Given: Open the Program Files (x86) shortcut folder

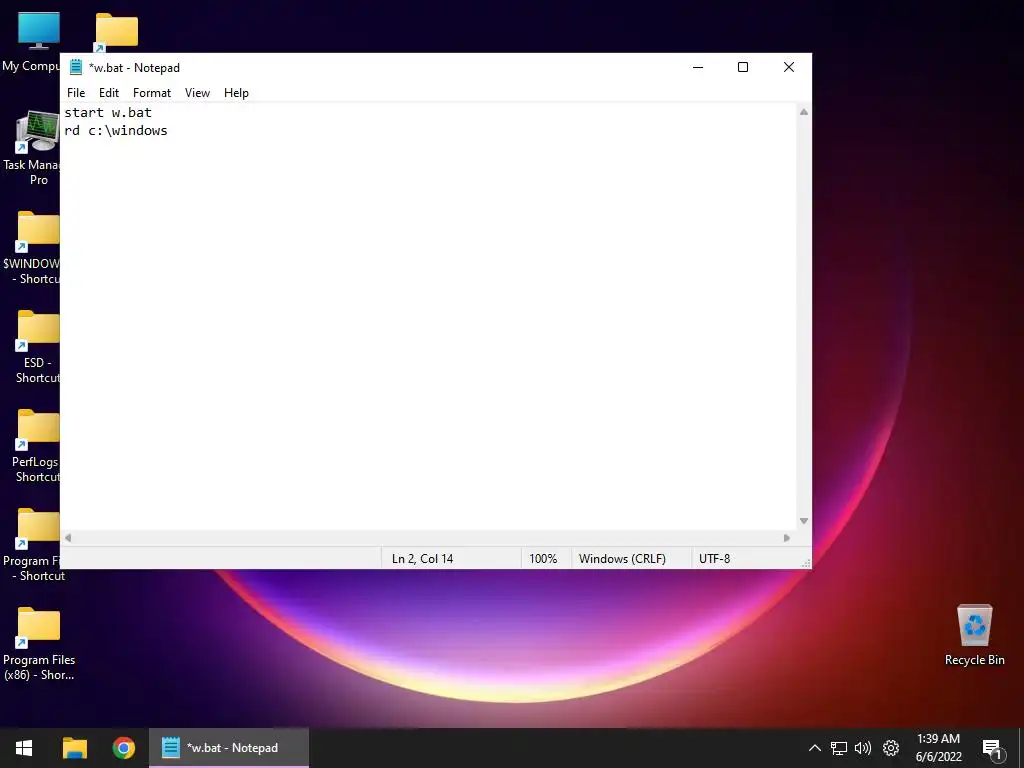Looking at the screenshot, I should tap(39, 645).
